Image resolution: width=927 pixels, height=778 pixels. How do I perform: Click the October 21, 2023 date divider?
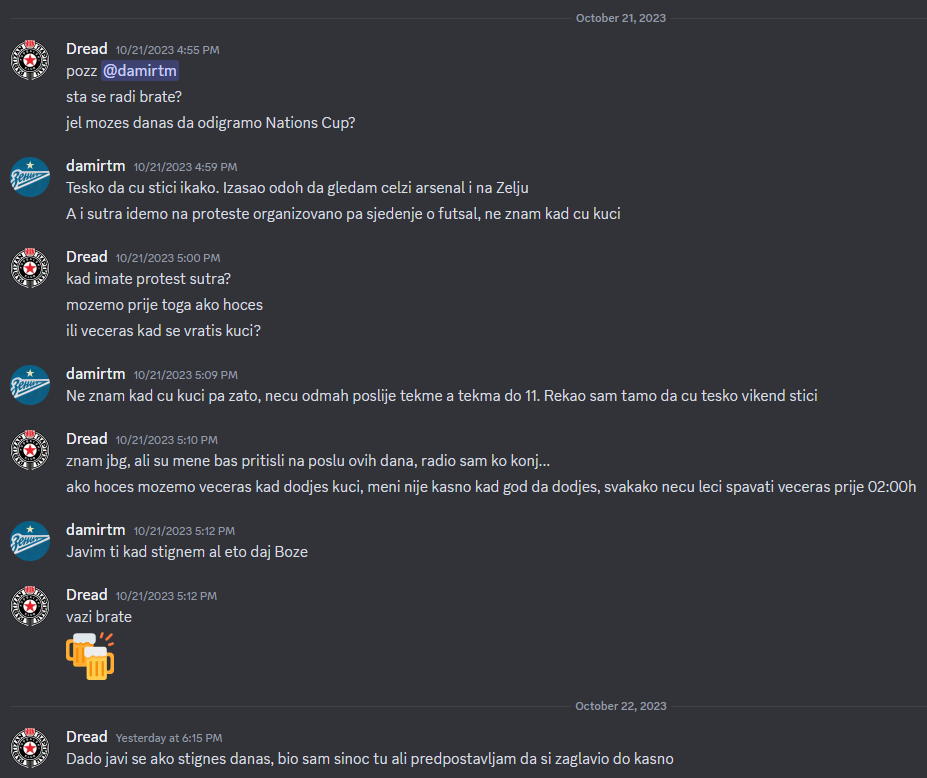coord(621,18)
